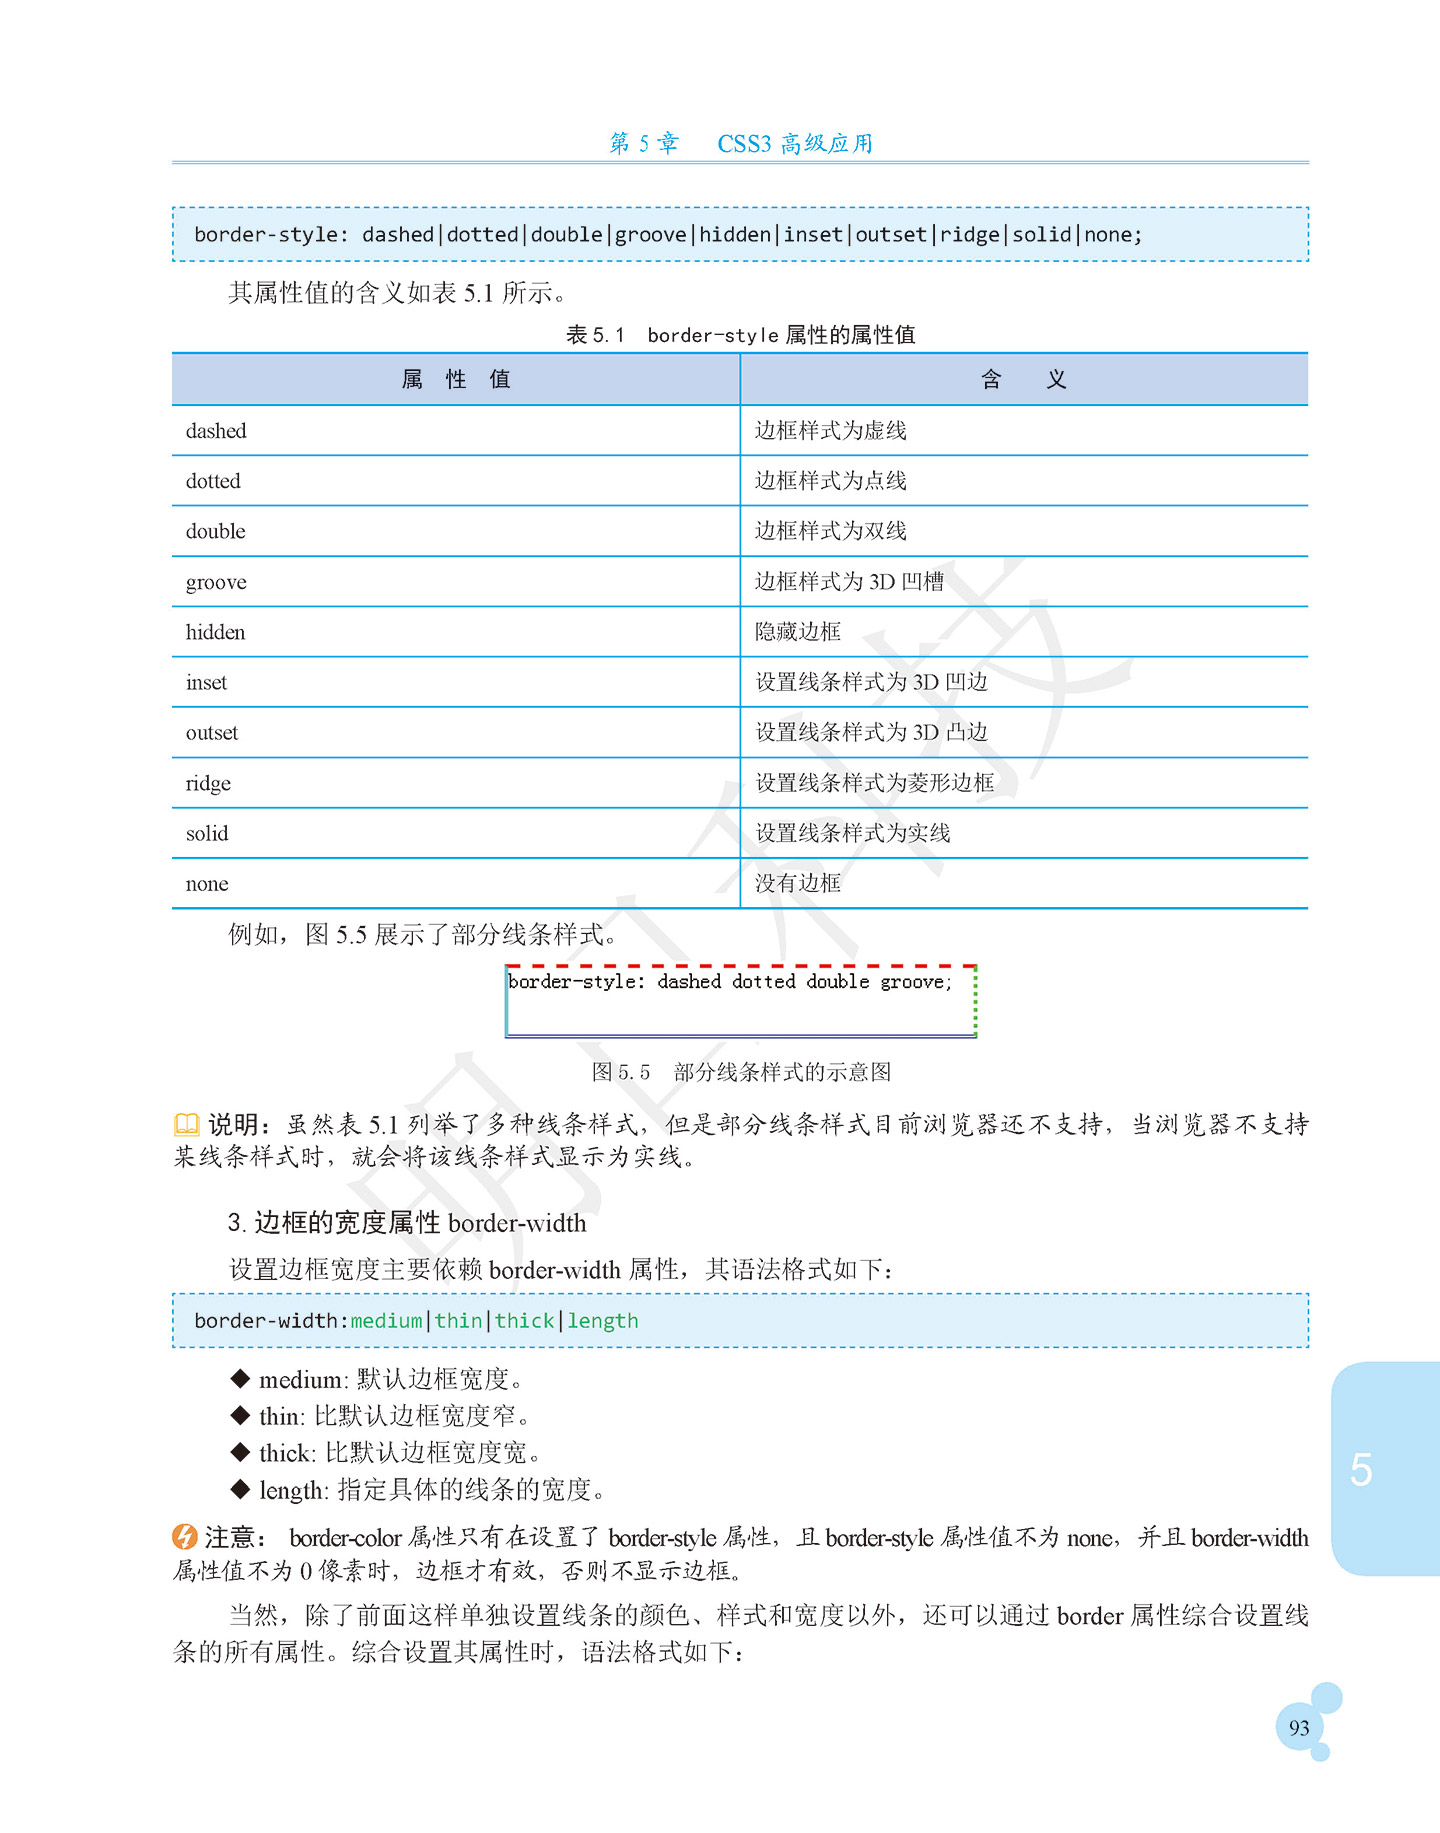Click the table header 含义
1440x1833 pixels.
pyautogui.click(x=1024, y=379)
